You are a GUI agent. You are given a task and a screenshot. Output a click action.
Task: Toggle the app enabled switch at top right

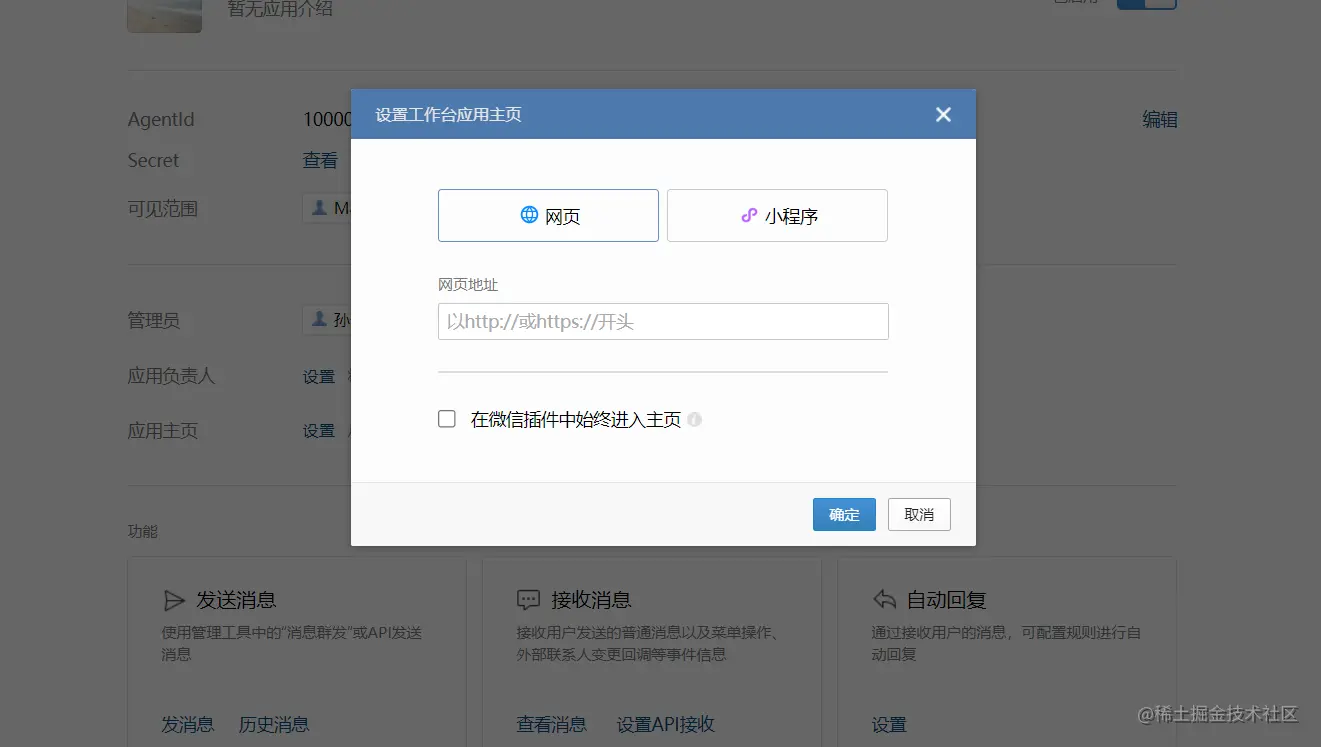click(x=1146, y=3)
